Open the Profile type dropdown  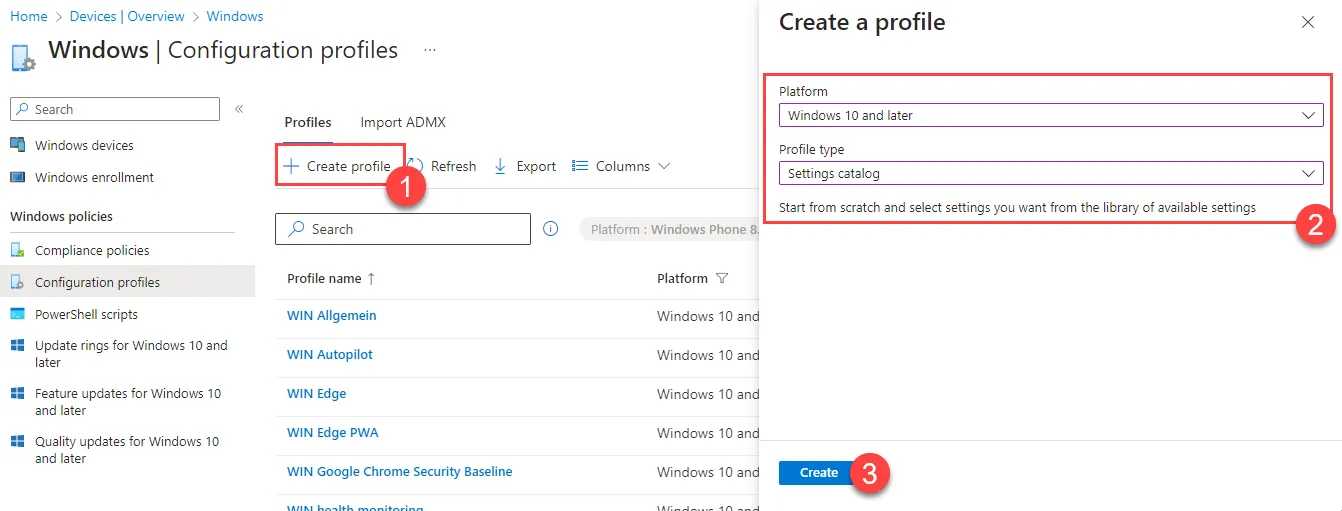point(1051,173)
